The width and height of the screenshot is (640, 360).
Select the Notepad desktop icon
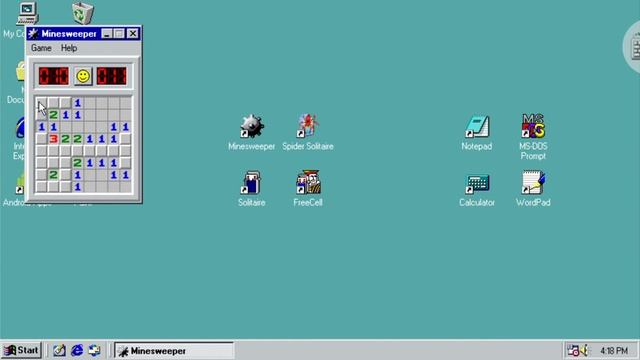tap(477, 133)
